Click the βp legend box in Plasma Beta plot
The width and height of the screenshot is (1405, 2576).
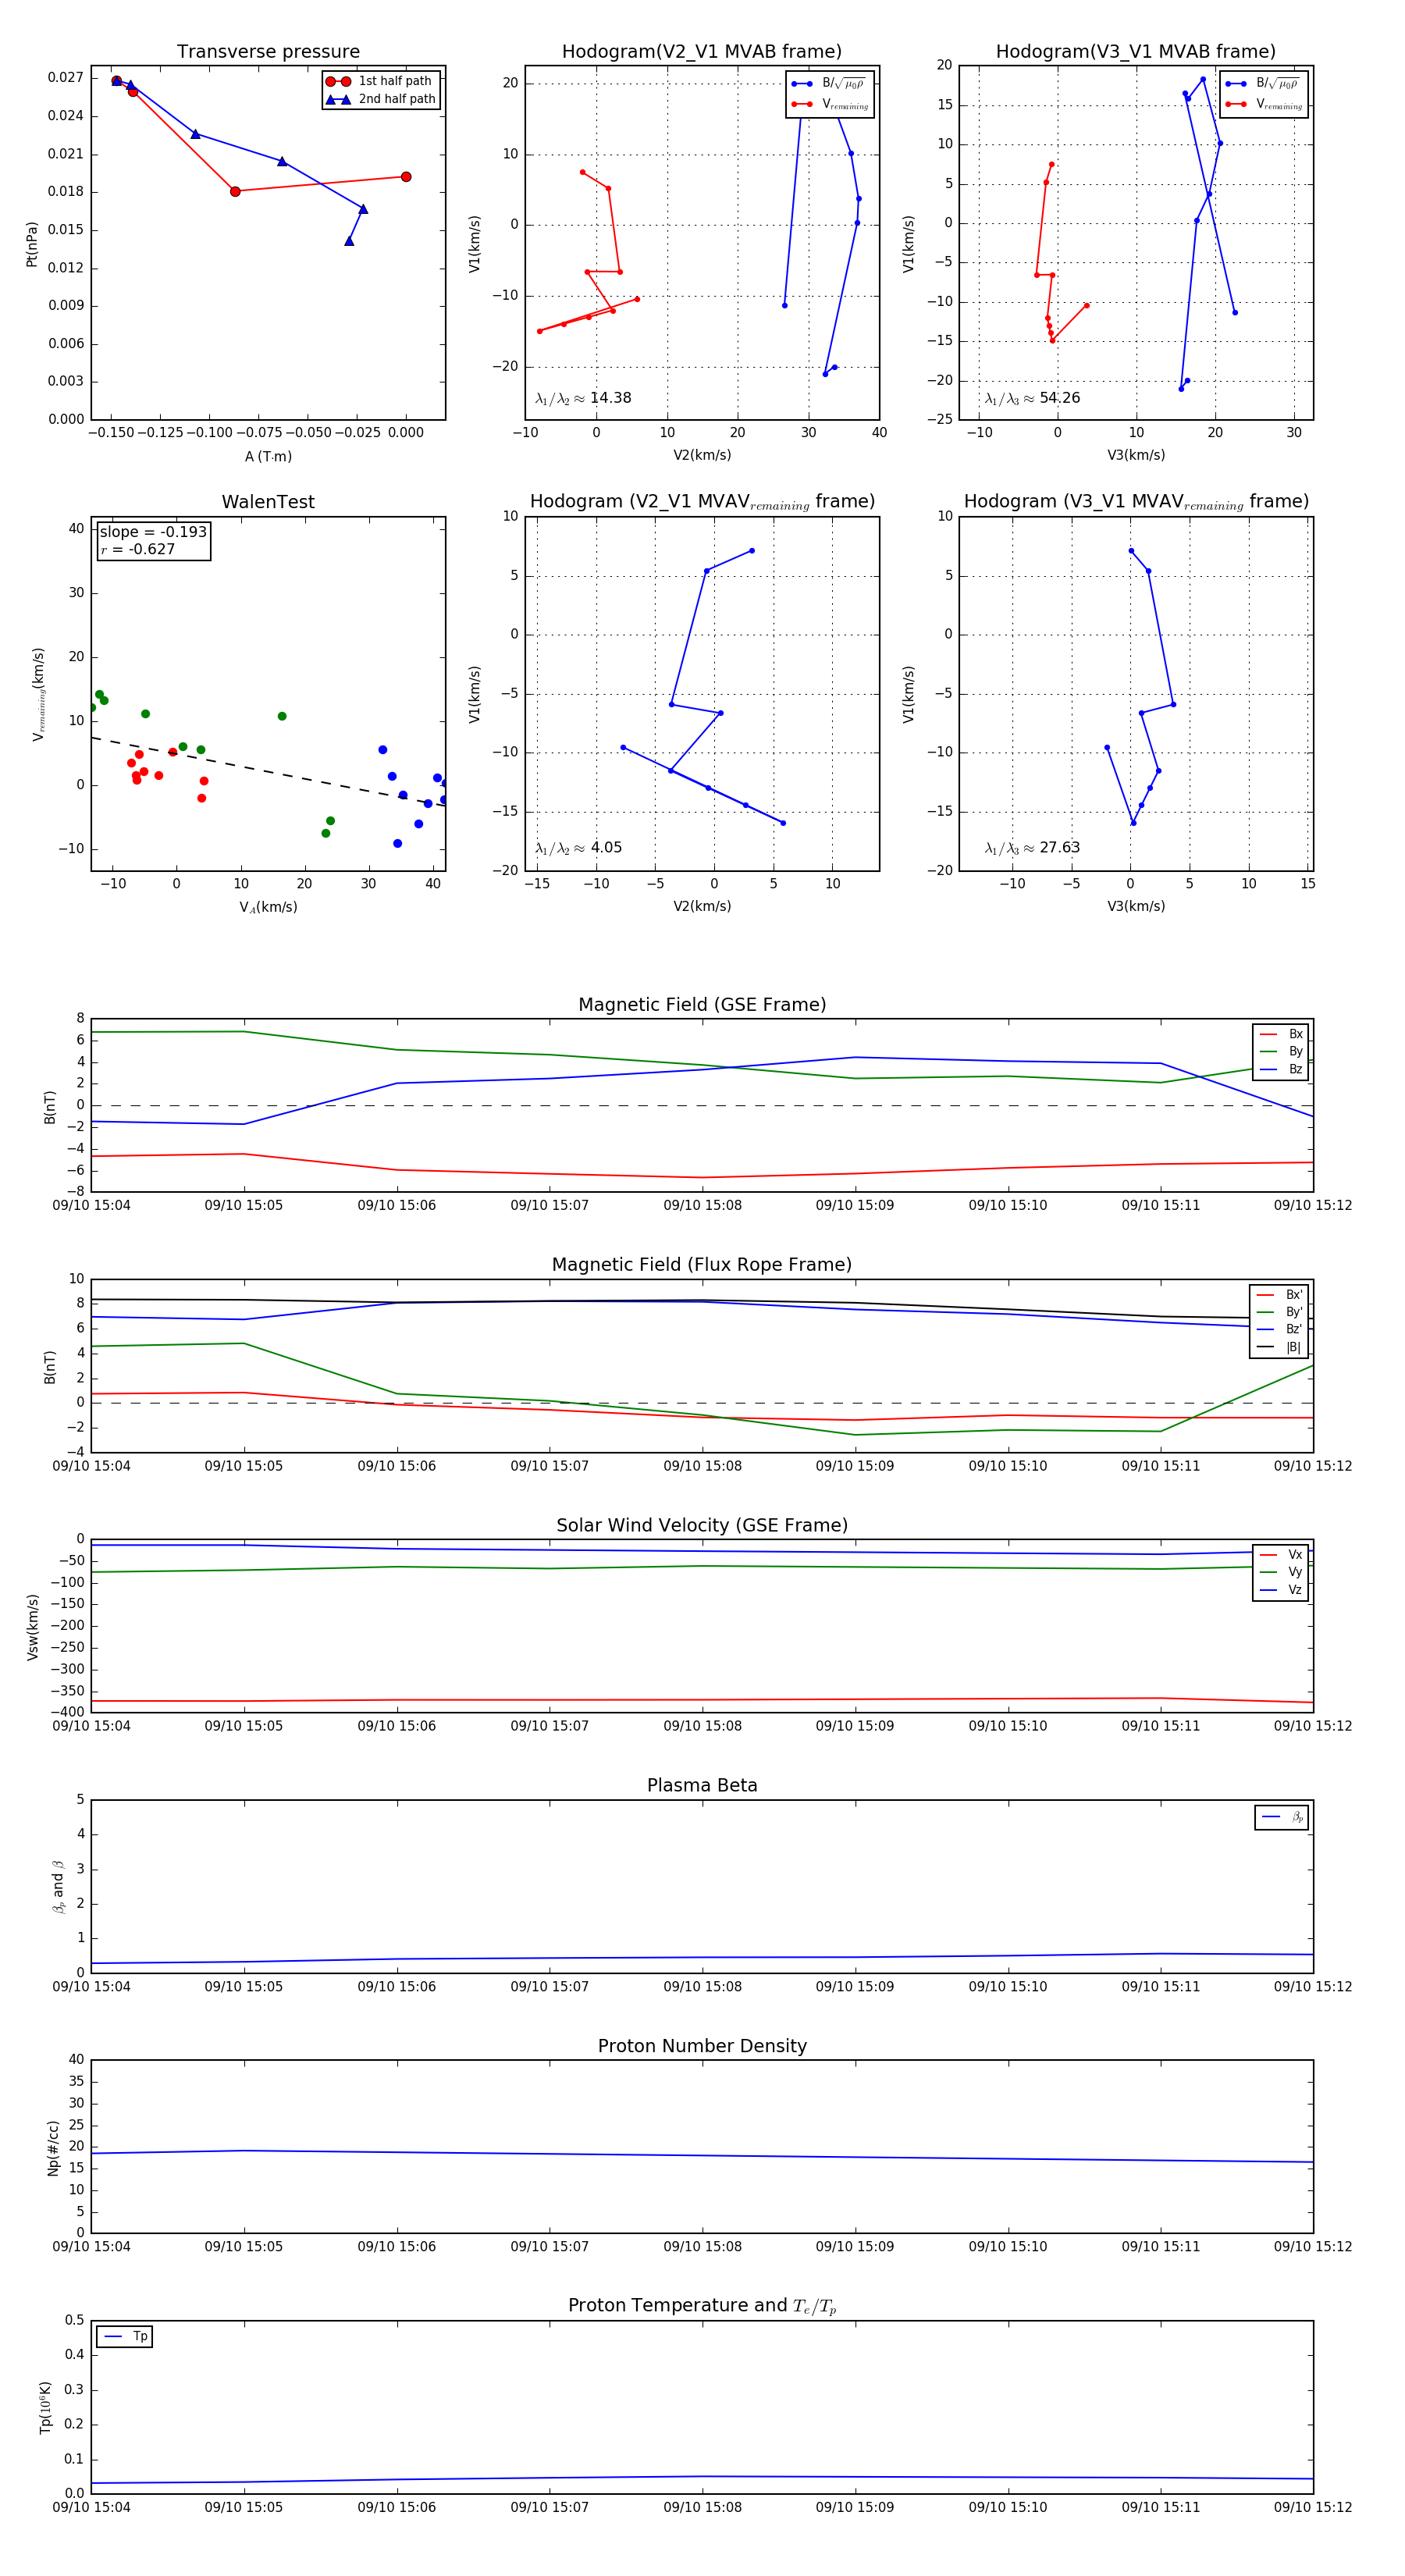(1281, 1817)
